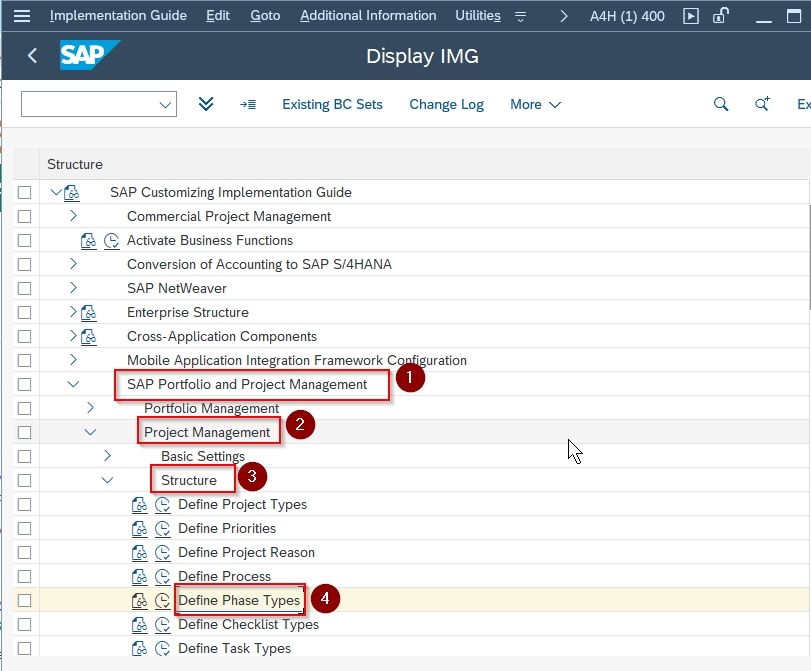Click the session play icon in title bar
This screenshot has height=671, width=811.
690,16
